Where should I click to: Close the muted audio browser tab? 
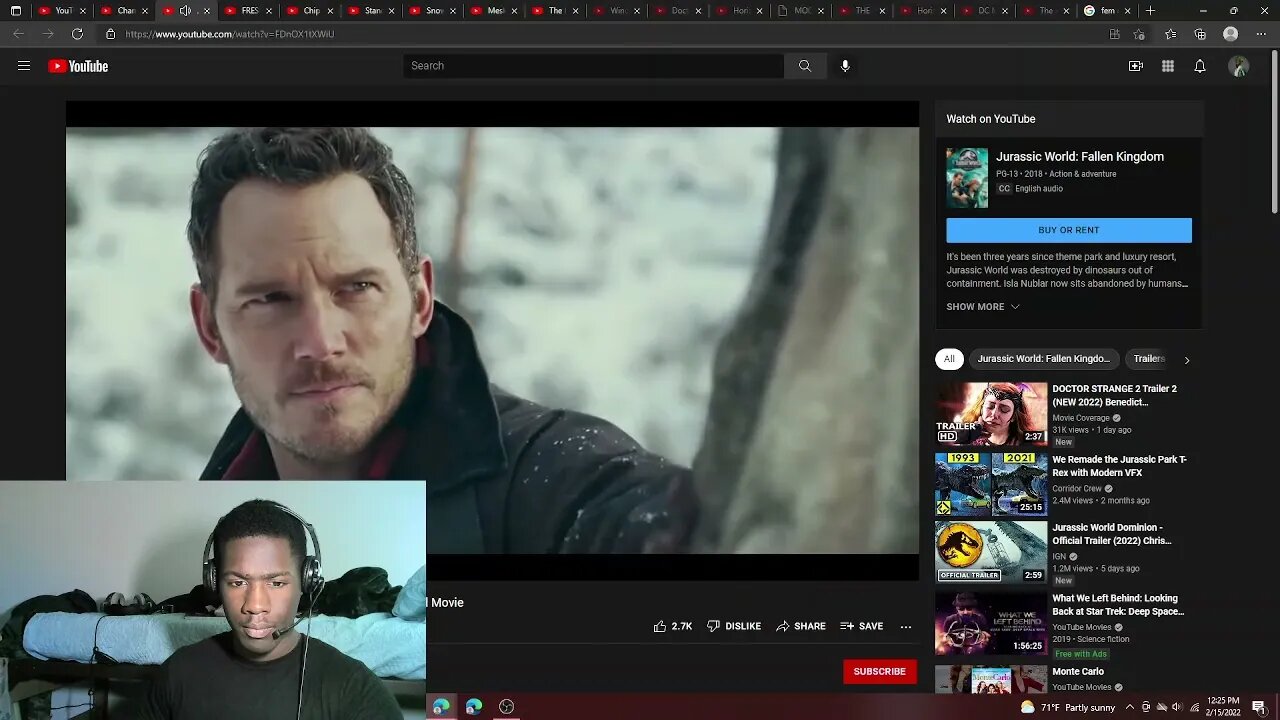click(x=207, y=11)
